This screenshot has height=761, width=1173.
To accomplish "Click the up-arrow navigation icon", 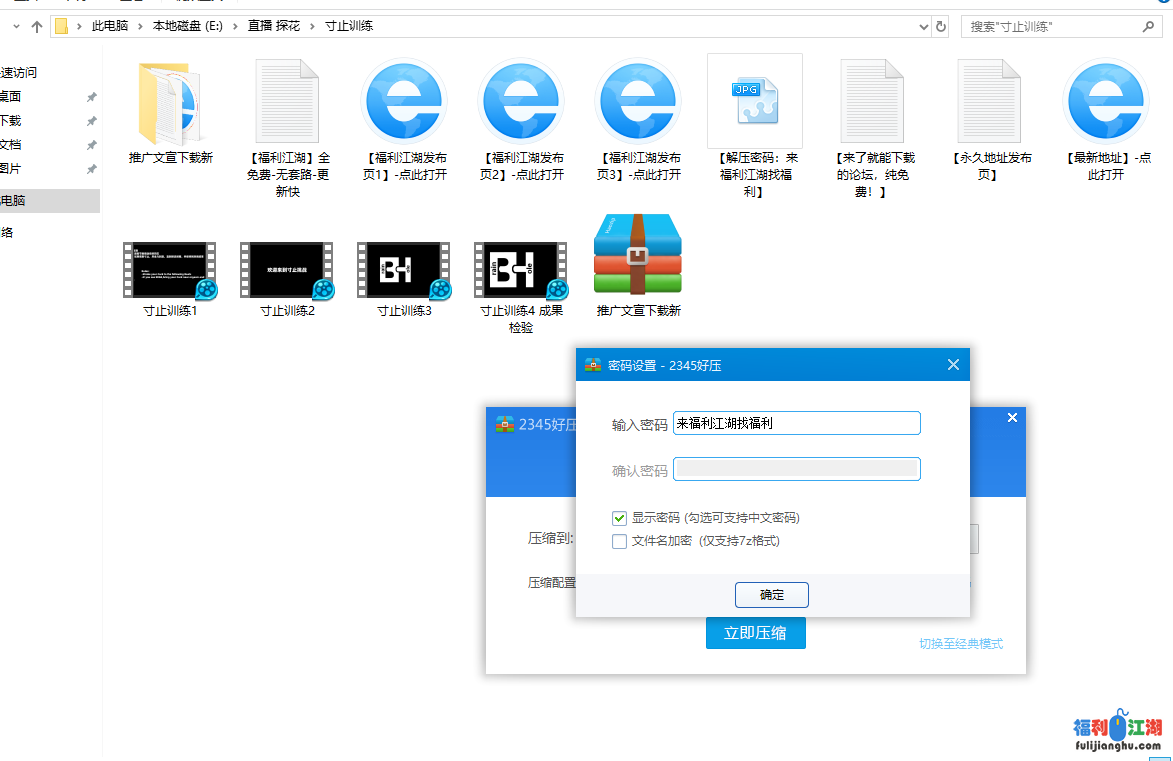I will coord(37,27).
